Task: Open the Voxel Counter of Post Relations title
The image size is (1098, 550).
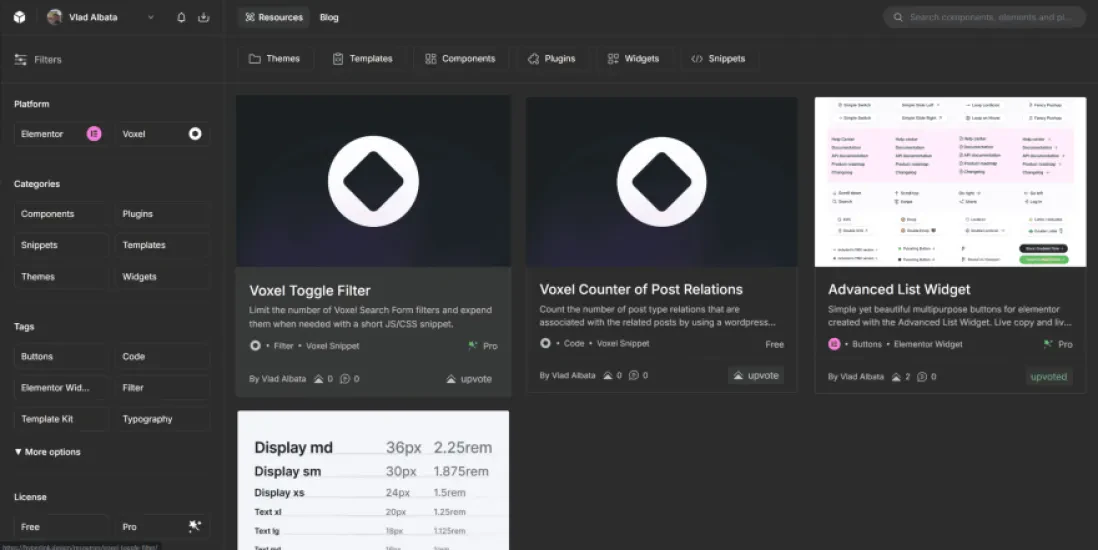Action: point(641,289)
